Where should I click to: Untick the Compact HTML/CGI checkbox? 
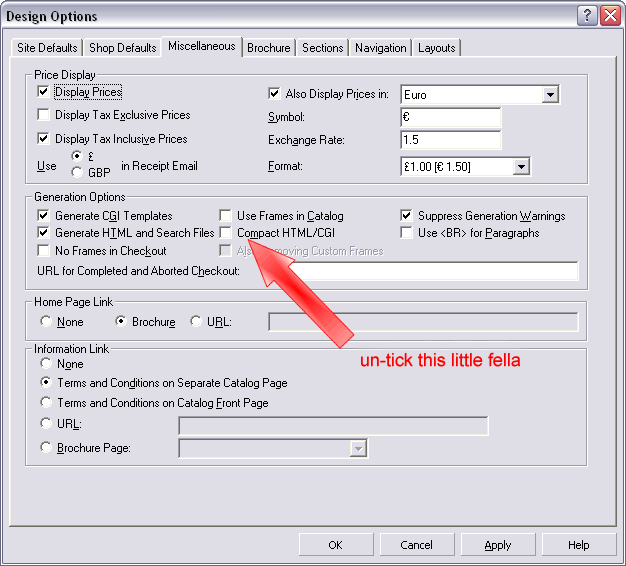[227, 233]
